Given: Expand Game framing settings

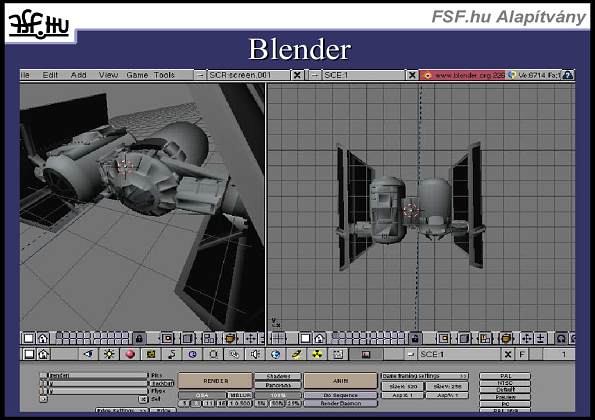Looking at the screenshot, I should [x=425, y=376].
